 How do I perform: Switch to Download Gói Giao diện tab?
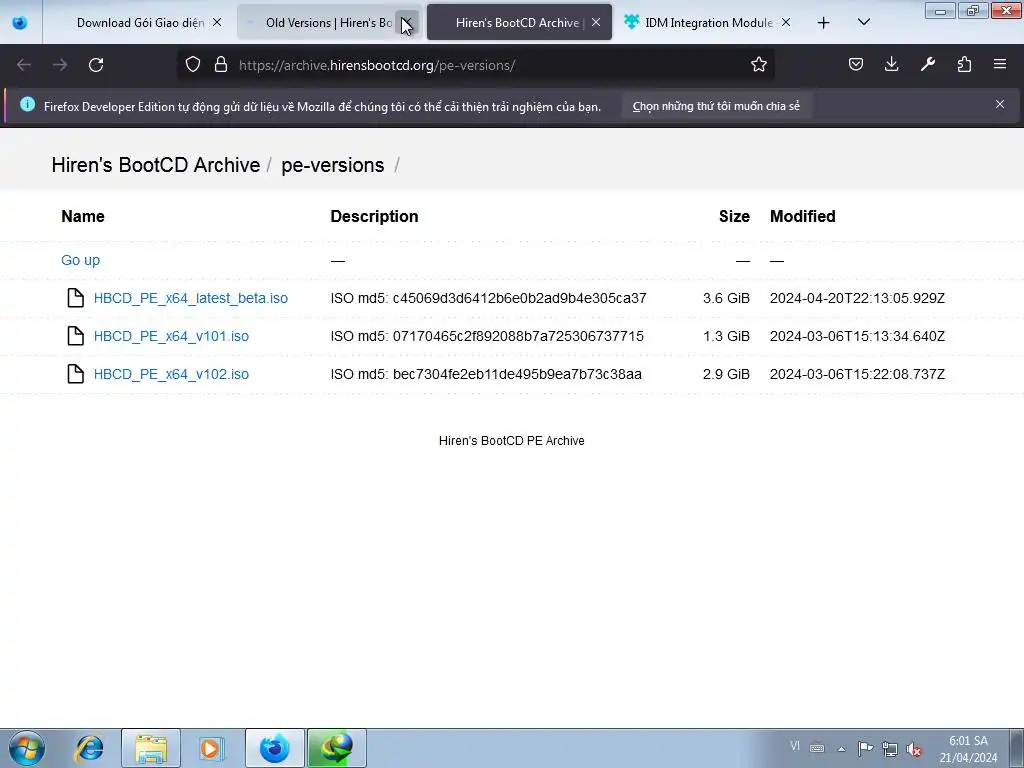click(140, 23)
